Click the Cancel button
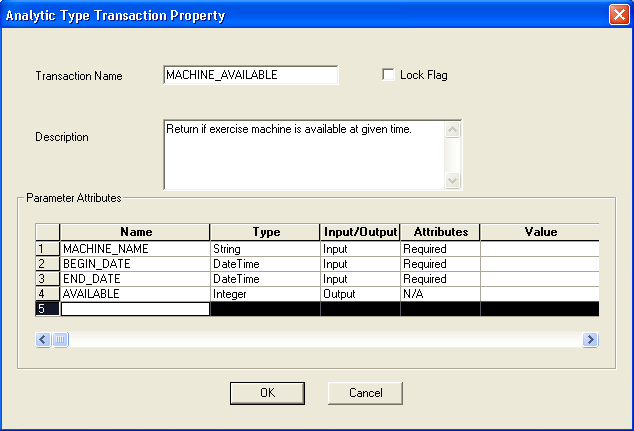Screen dimensions: 634x431 [366, 393]
